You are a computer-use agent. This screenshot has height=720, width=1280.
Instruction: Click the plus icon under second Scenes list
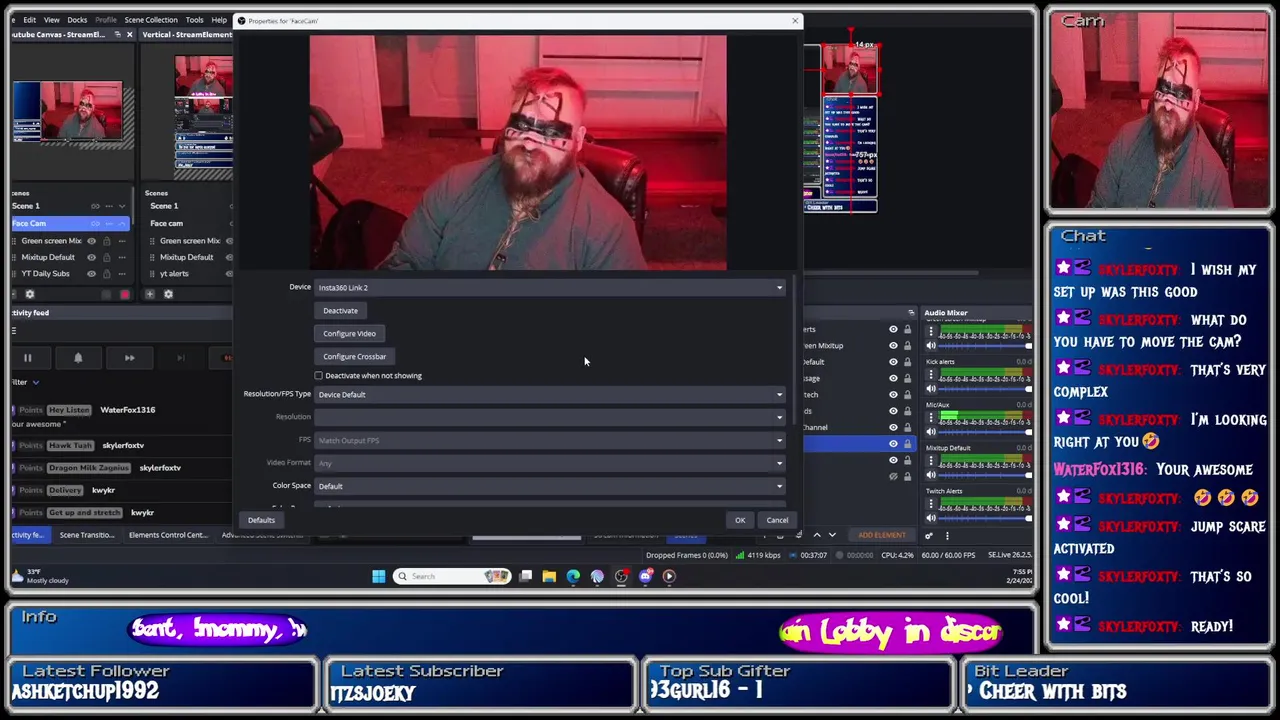(x=149, y=294)
